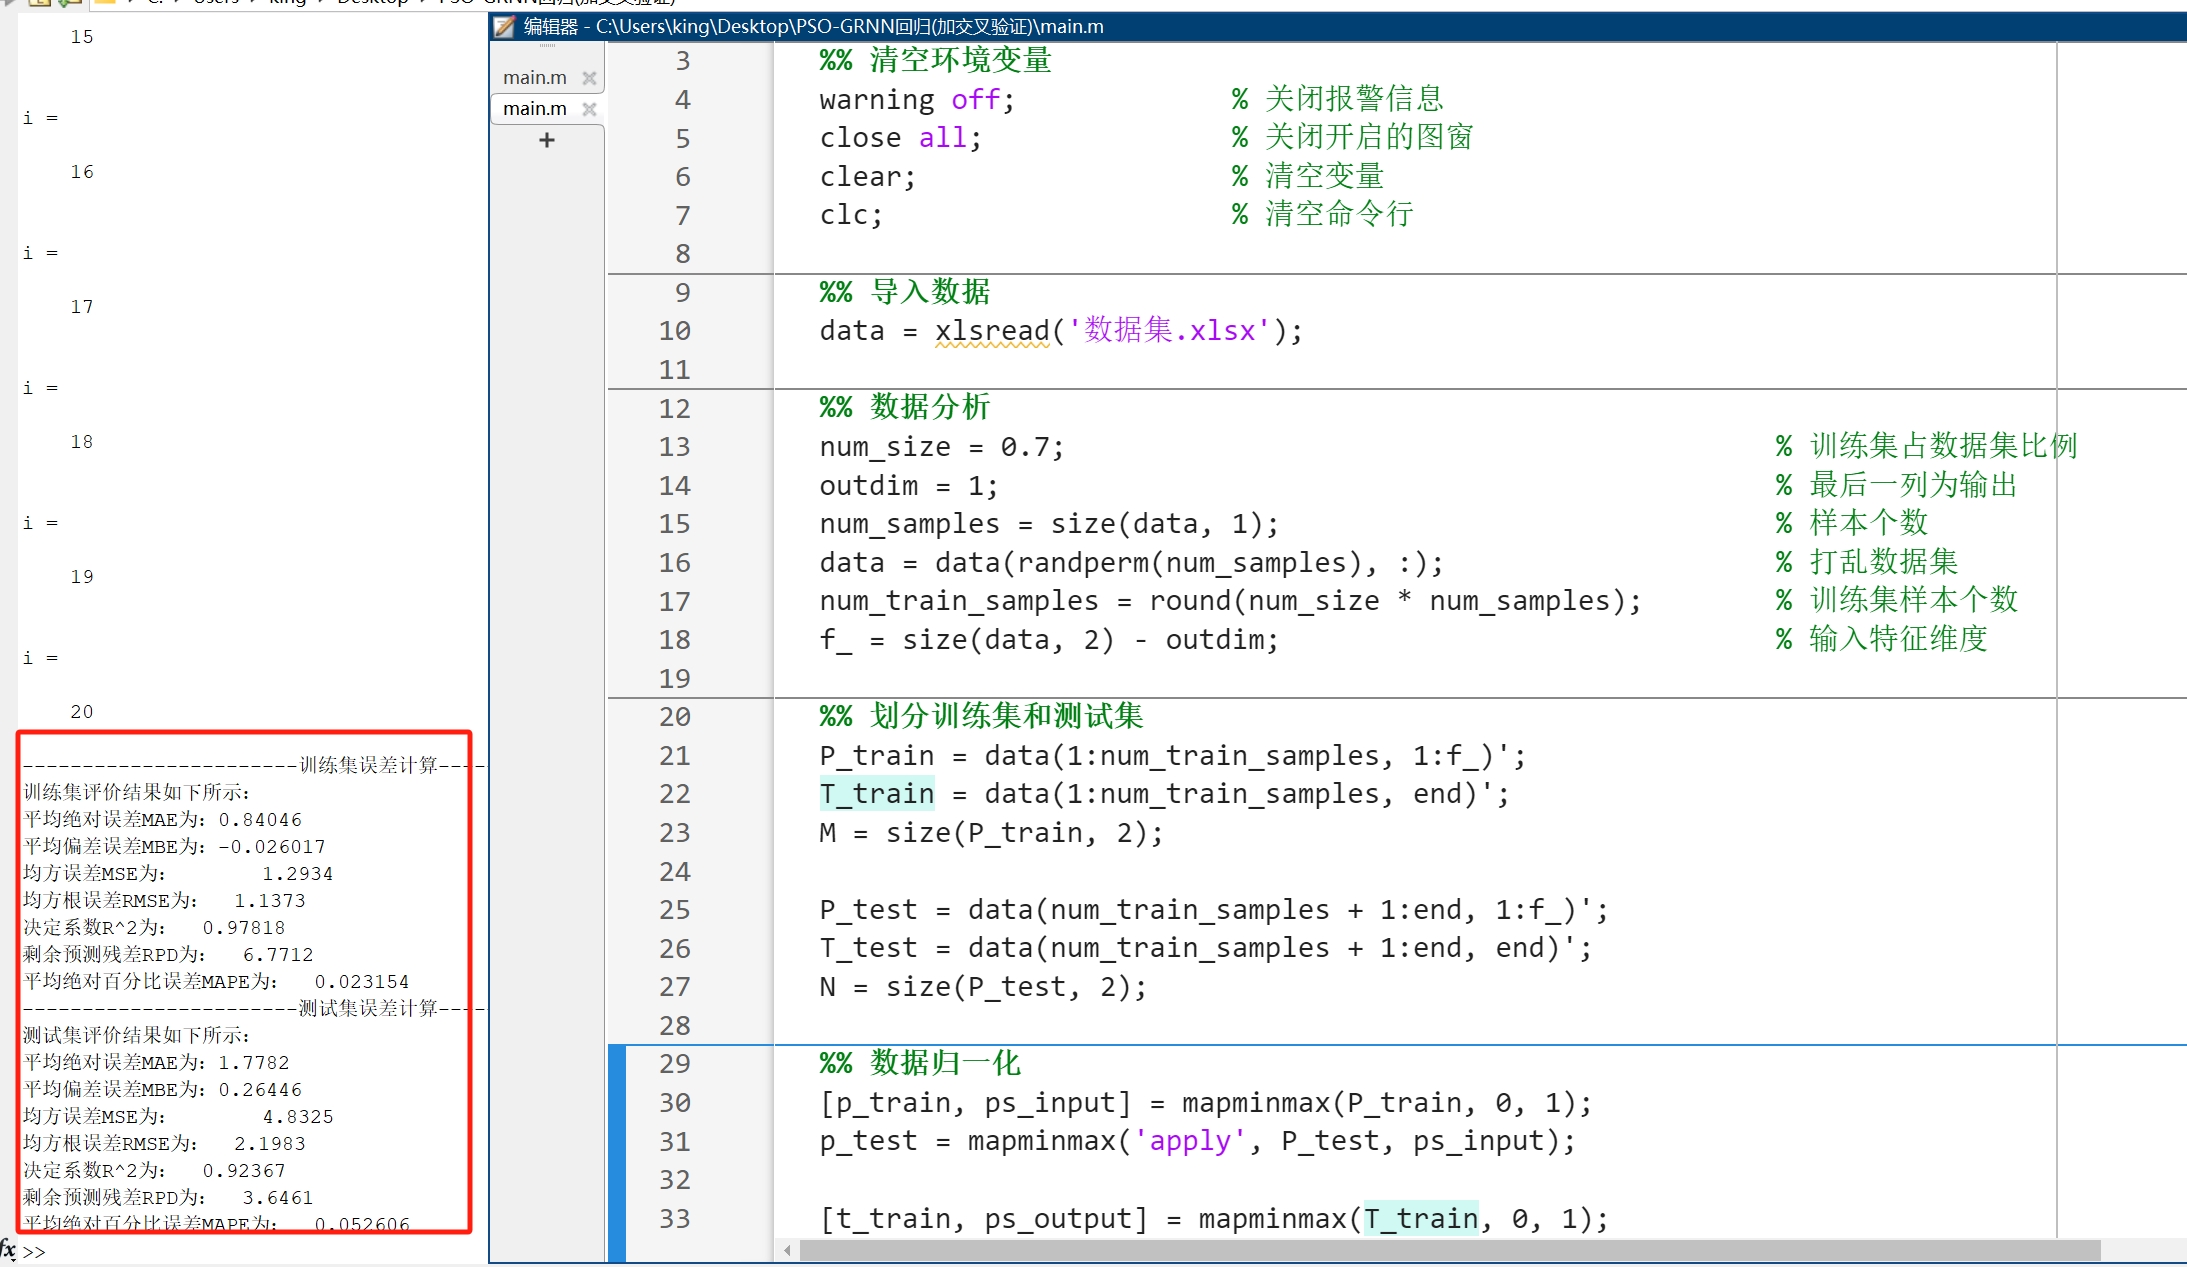Viewport: 2187px width, 1267px height.
Task: Click the fx function browser icon
Action: (8, 1249)
